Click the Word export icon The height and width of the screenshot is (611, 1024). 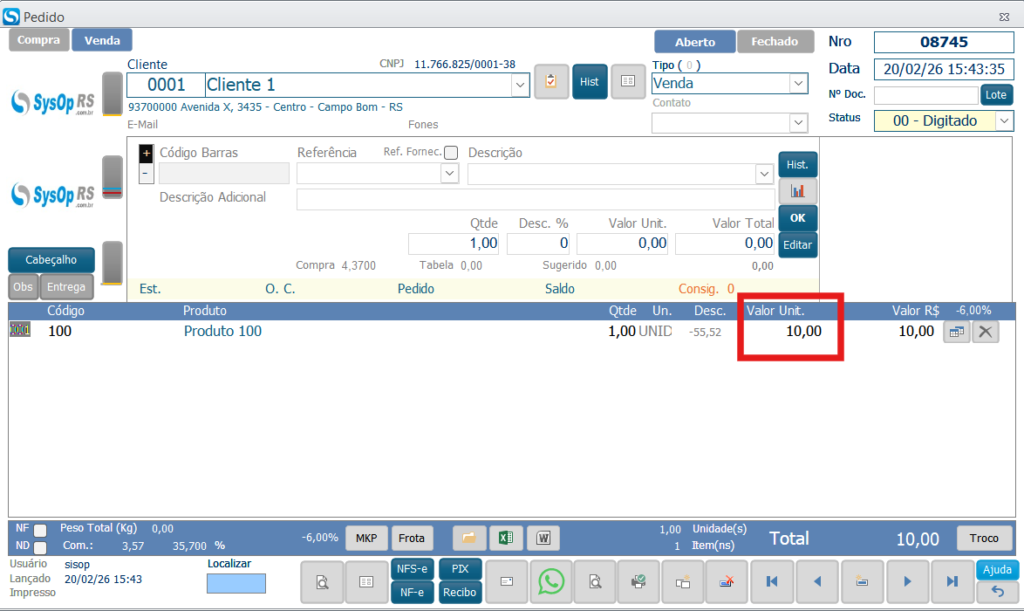click(x=543, y=538)
